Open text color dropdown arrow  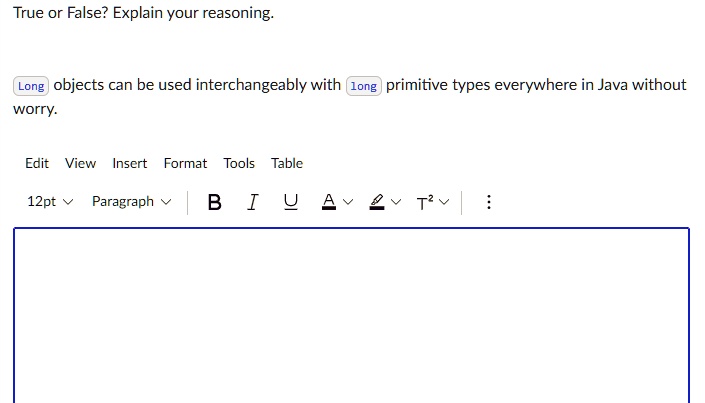[348, 202]
